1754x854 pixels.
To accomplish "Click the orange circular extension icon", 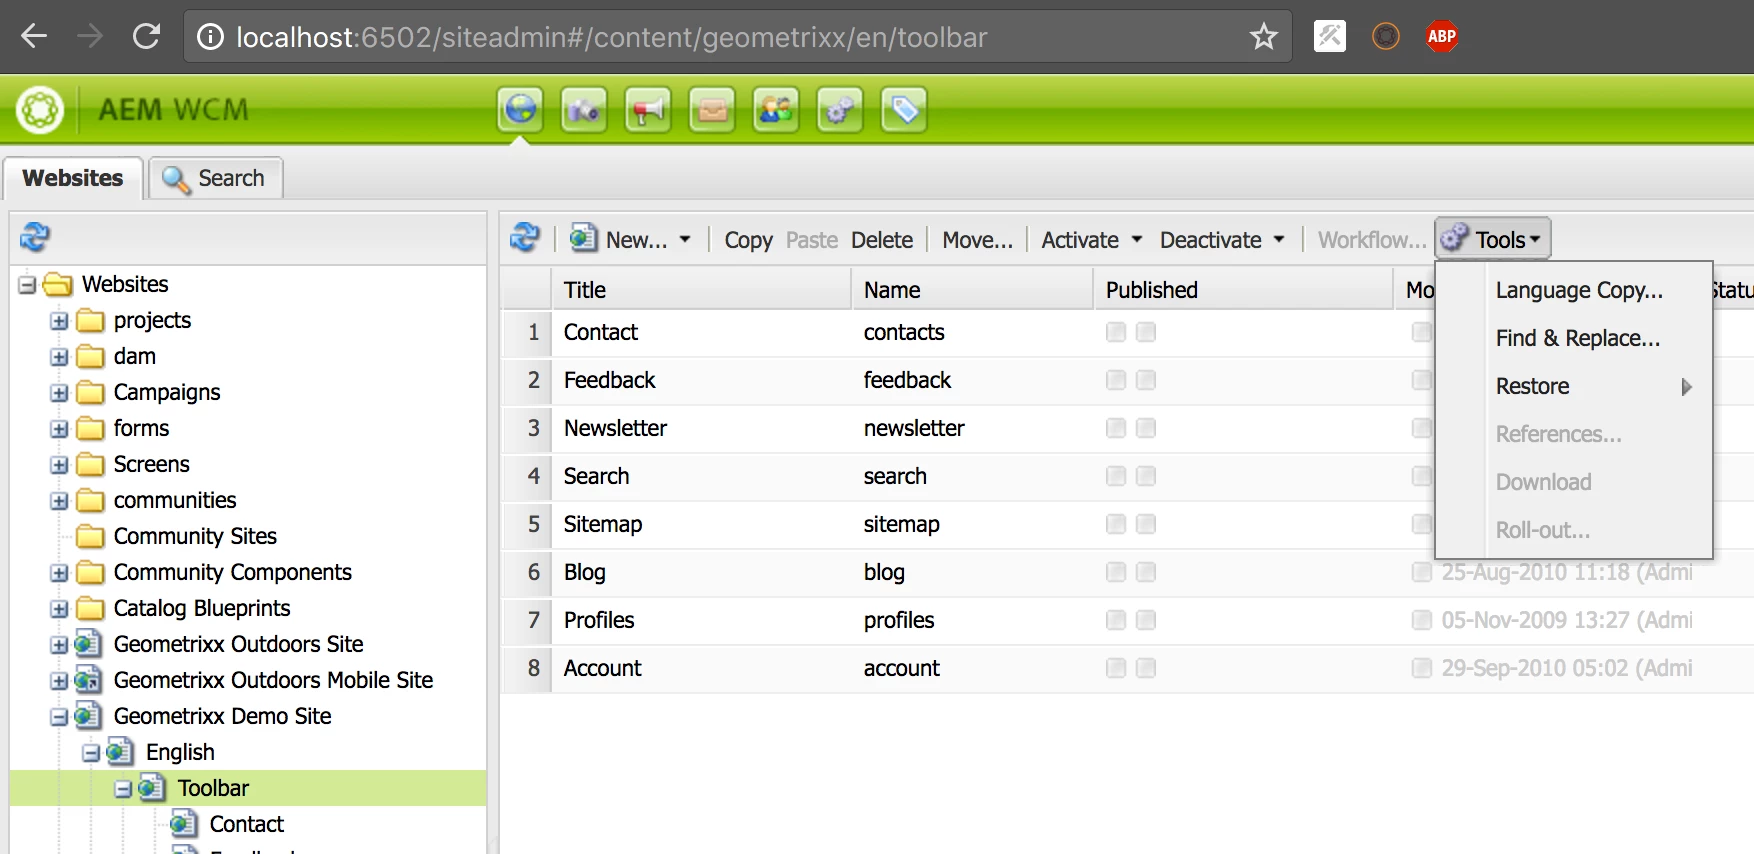I will pyautogui.click(x=1385, y=37).
